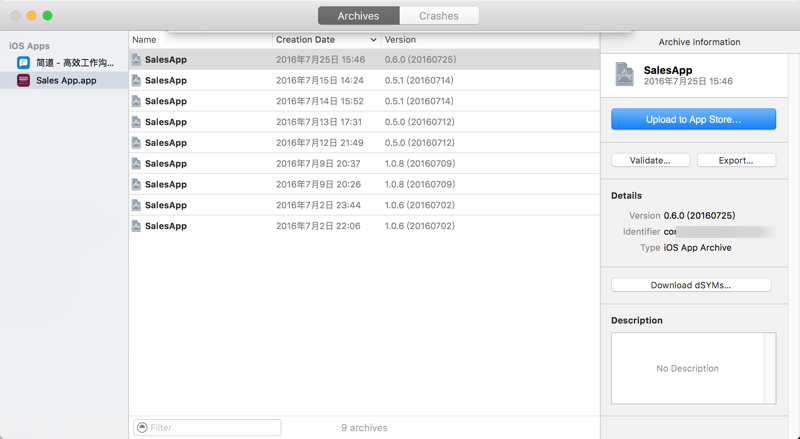Click SalesApp name in 20:26 July 9 row

166,184
